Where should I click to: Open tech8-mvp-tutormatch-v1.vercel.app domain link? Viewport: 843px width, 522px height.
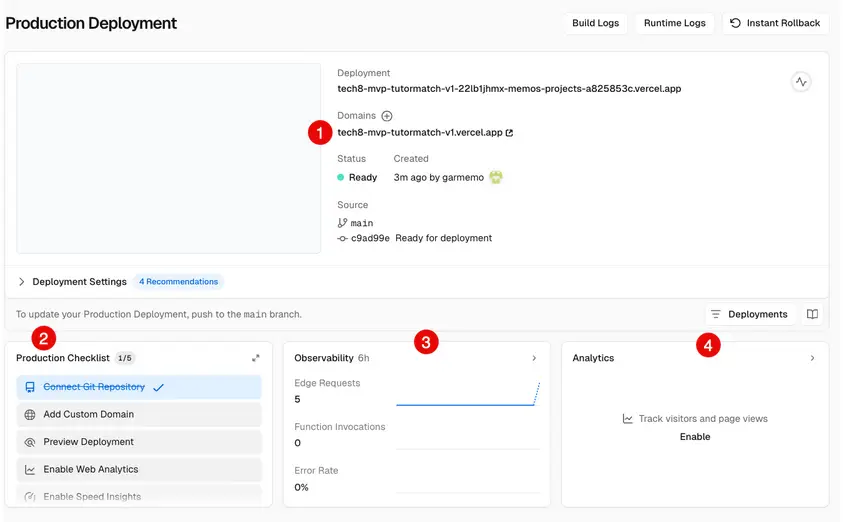tap(420, 132)
